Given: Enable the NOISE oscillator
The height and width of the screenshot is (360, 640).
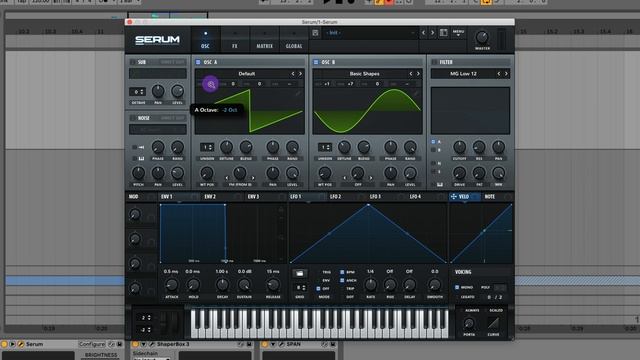Looking at the screenshot, I should [133, 118].
